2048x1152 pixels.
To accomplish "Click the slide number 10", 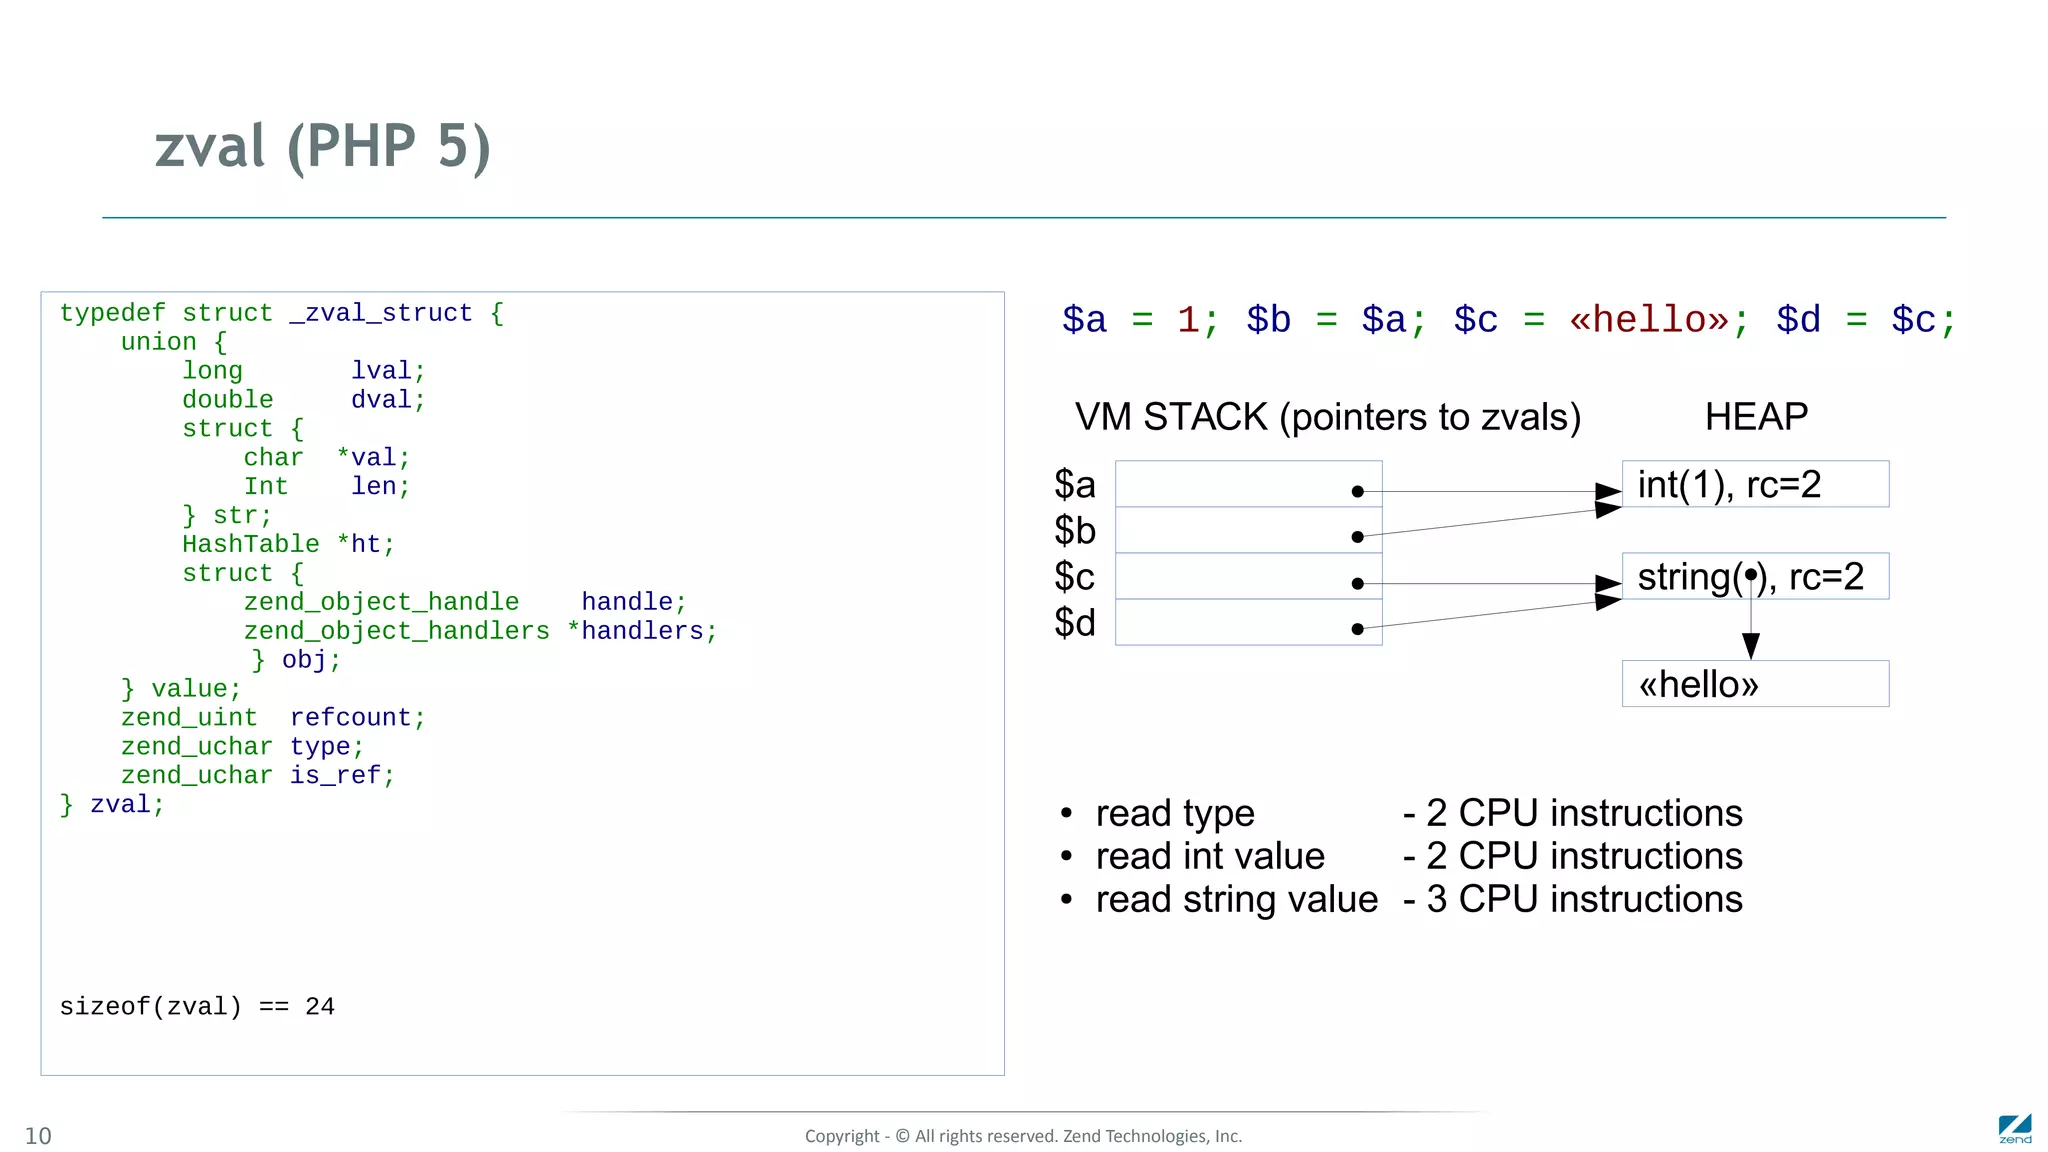I will click(x=38, y=1136).
